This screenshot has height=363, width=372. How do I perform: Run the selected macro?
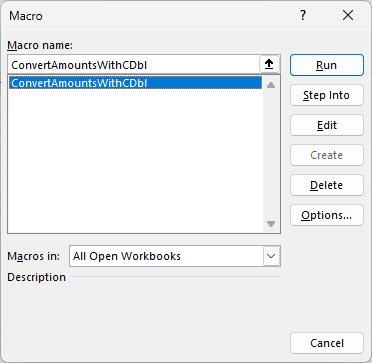tap(327, 65)
